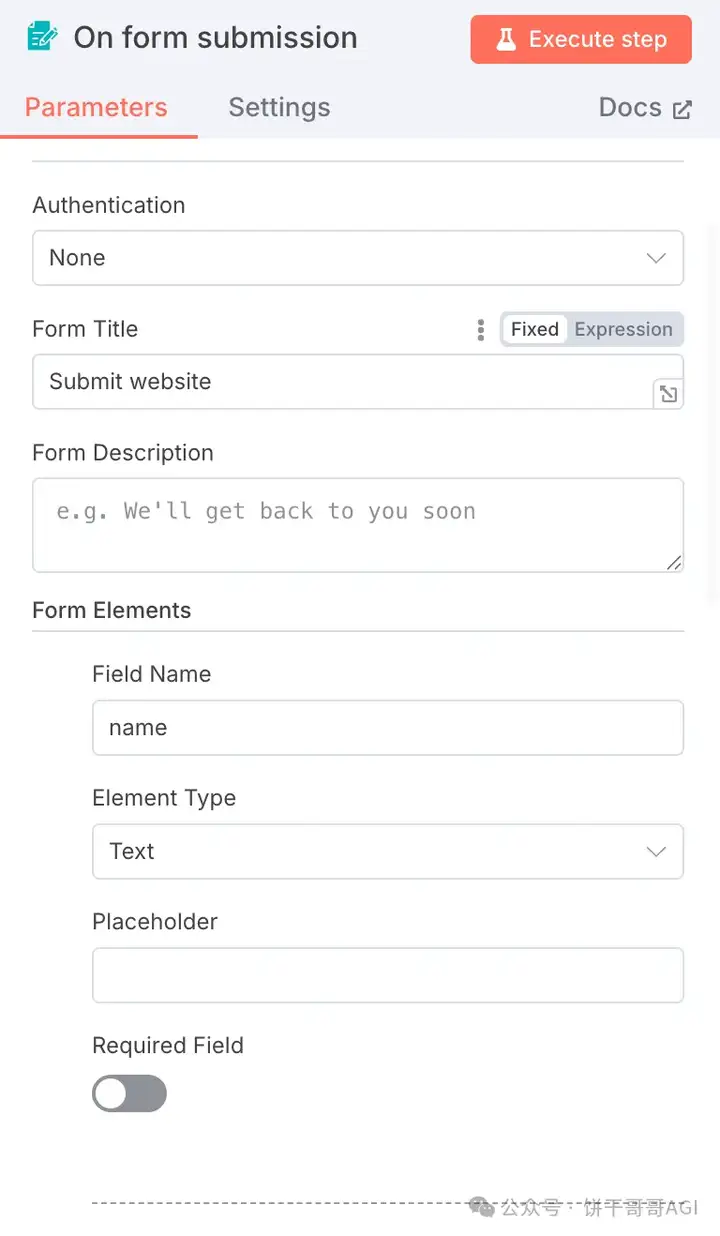Select the Parameters tab
The width and height of the screenshot is (720, 1236).
tap(96, 108)
